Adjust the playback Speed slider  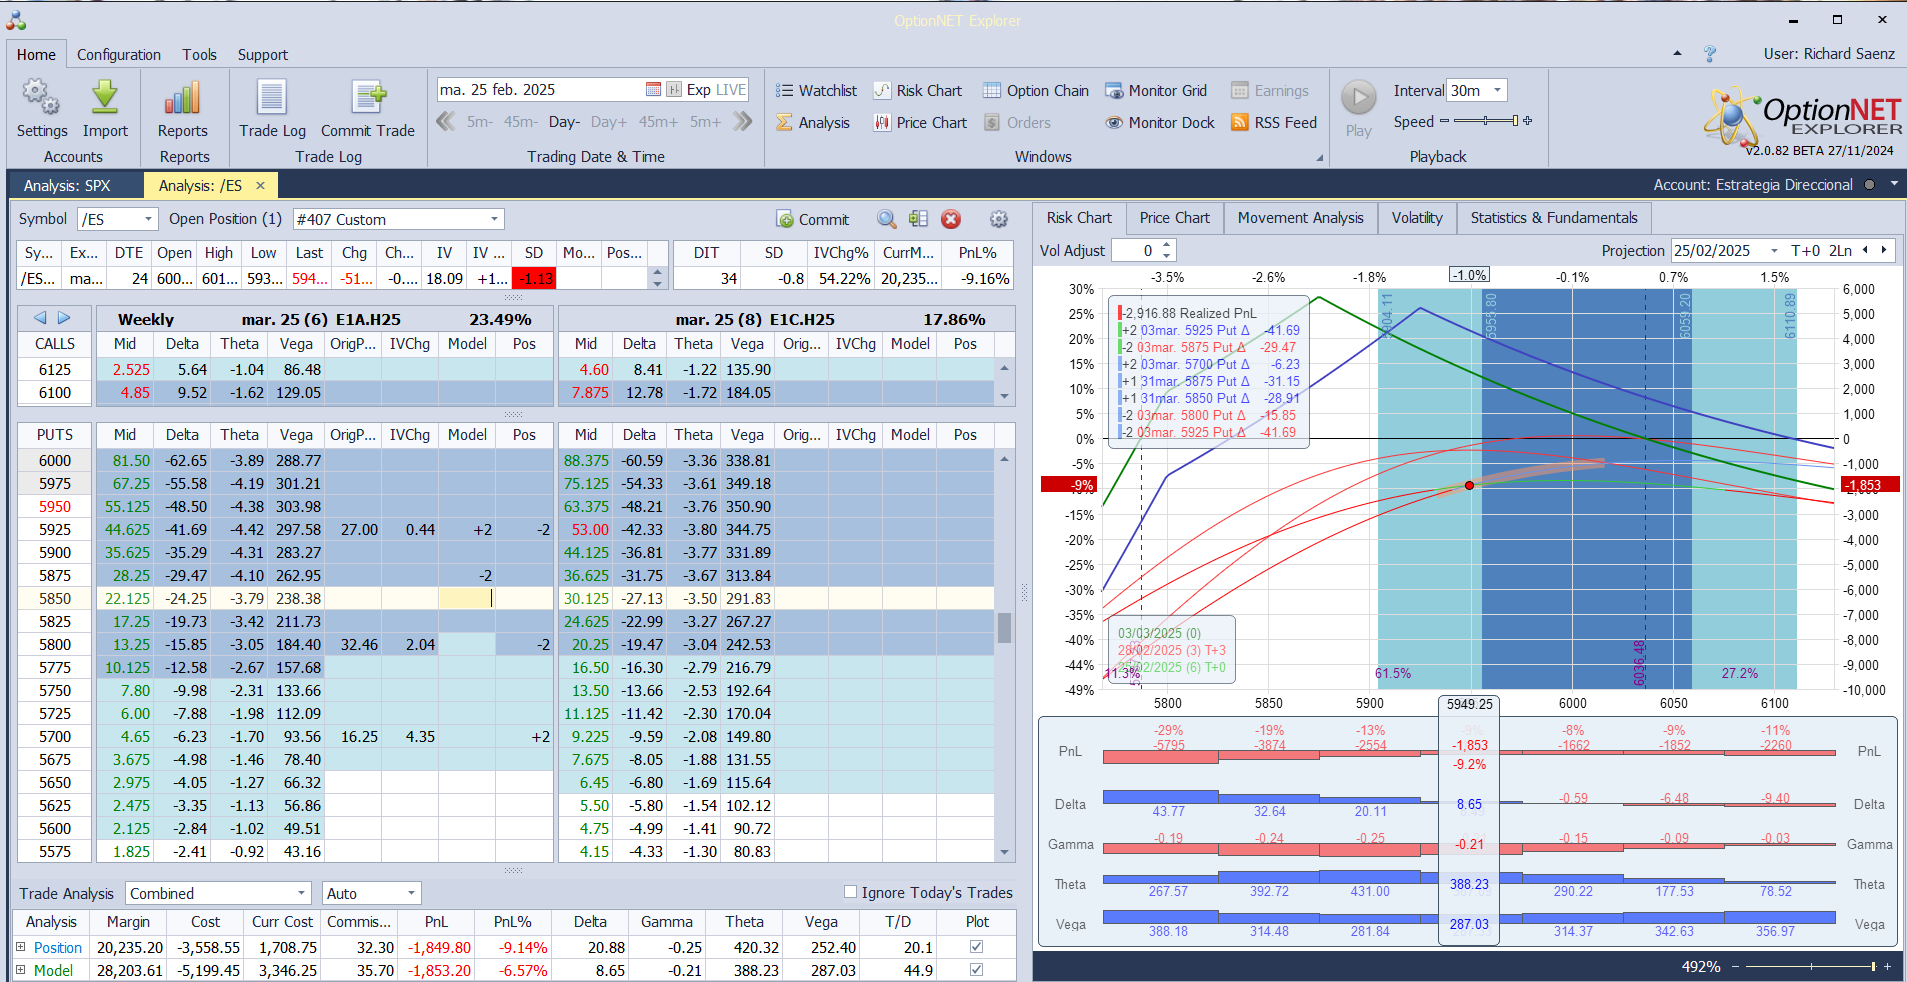coord(1486,121)
